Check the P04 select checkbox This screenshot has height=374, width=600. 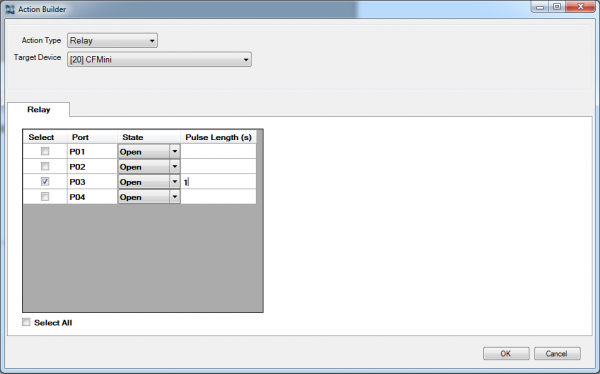pyautogui.click(x=45, y=196)
